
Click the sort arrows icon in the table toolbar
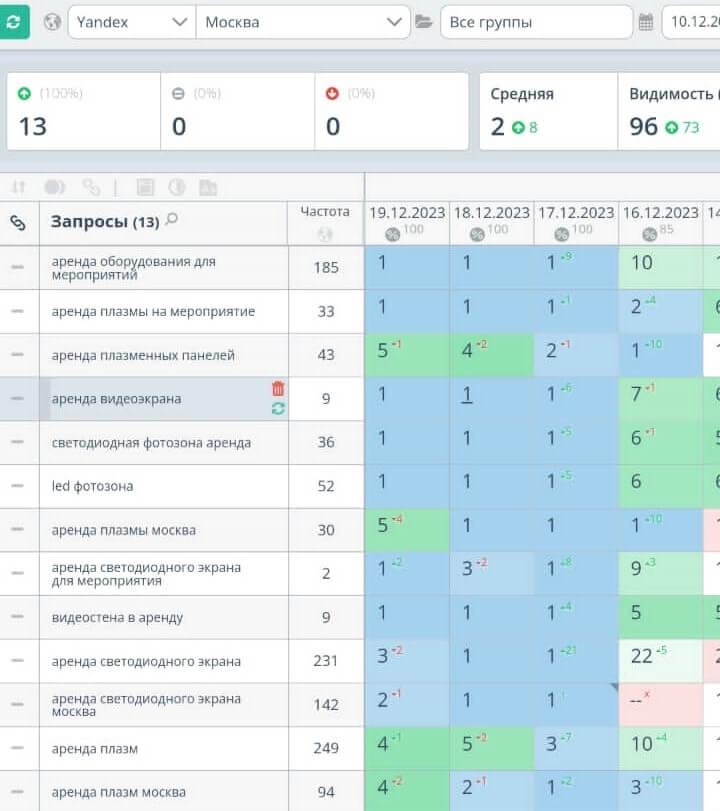[18, 187]
